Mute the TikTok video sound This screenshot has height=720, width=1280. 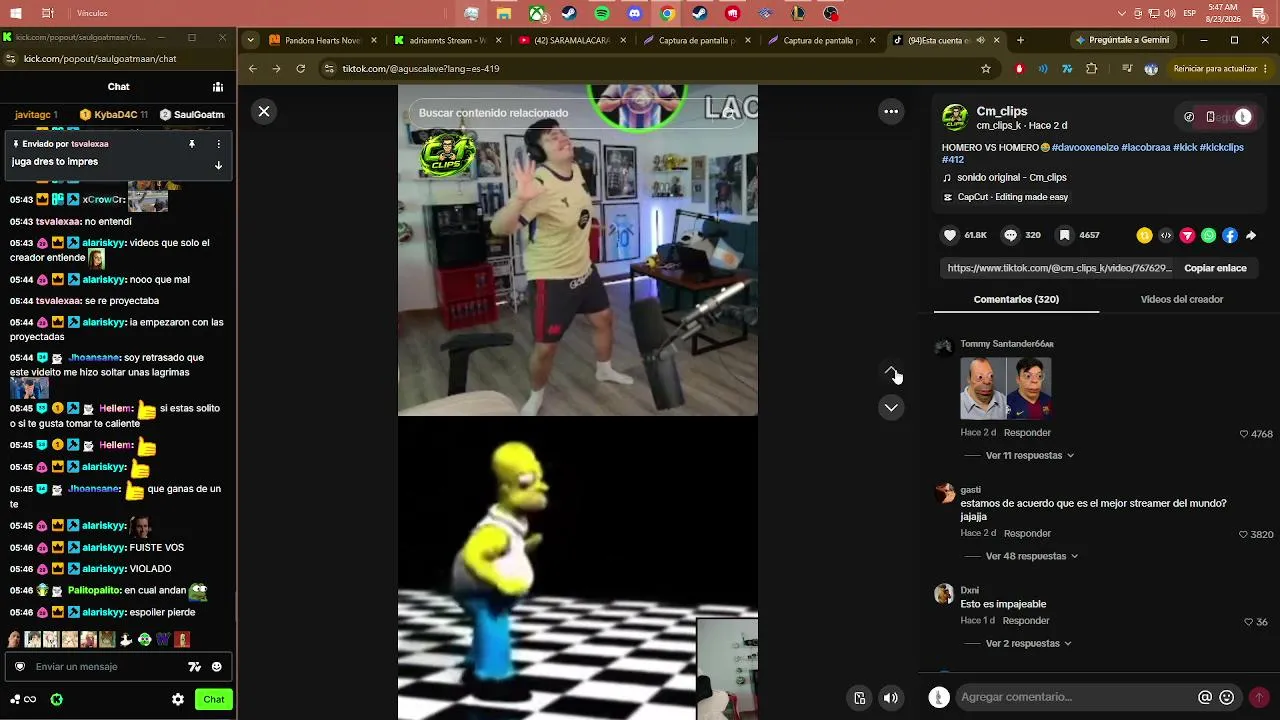[891, 698]
